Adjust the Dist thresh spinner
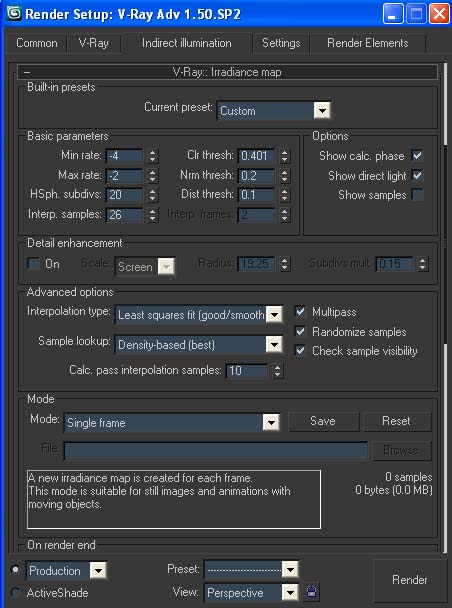Viewport: 452px width, 608px height. click(285, 195)
